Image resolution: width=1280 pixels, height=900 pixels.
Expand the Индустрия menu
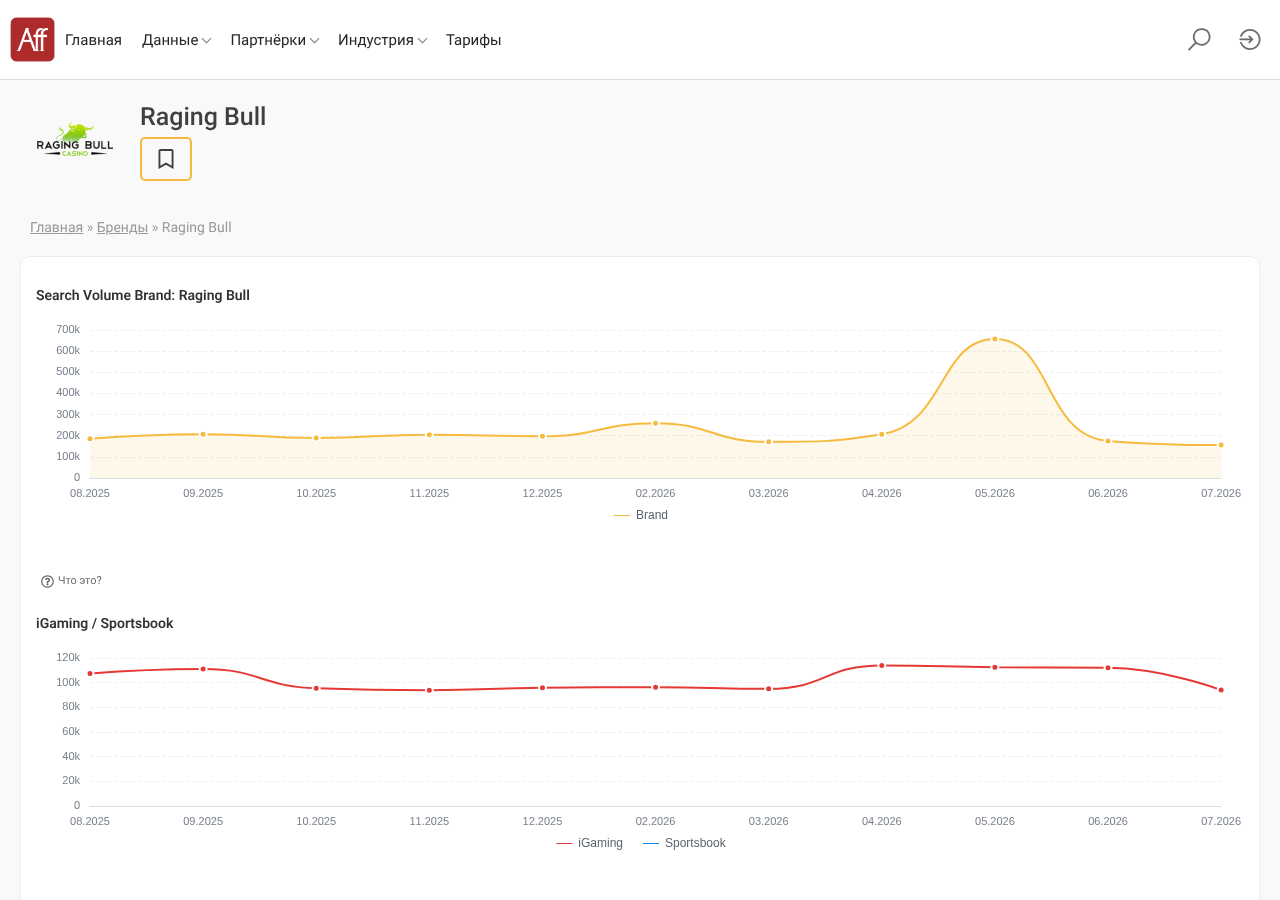tap(382, 40)
